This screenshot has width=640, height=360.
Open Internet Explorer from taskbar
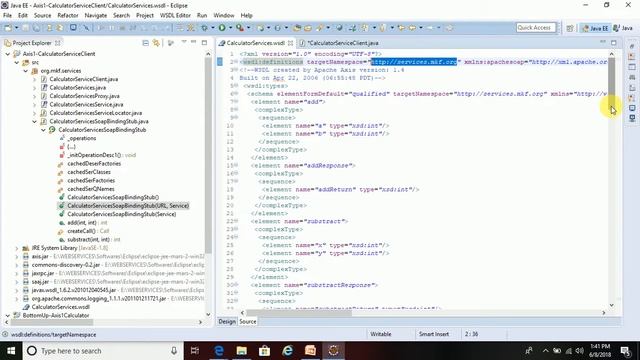pos(287,351)
